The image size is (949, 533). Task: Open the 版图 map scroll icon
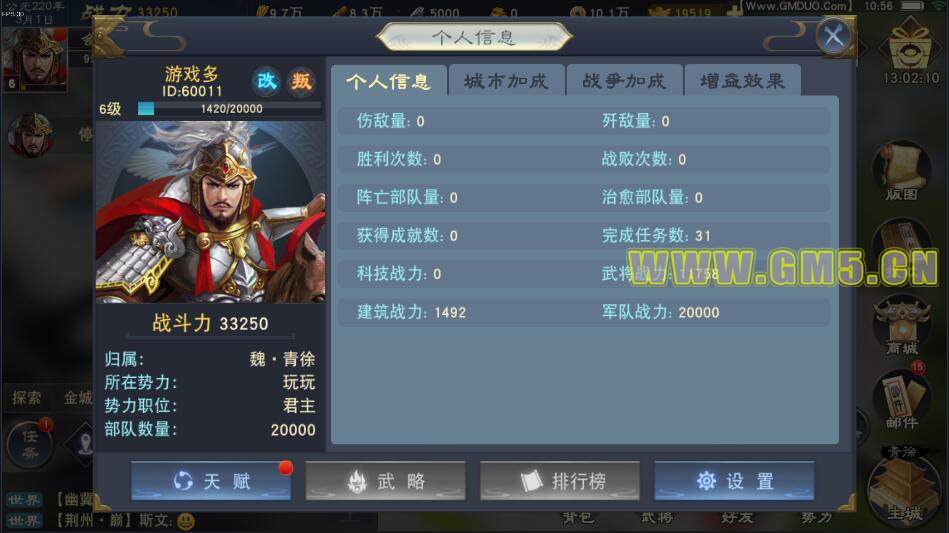pos(901,172)
